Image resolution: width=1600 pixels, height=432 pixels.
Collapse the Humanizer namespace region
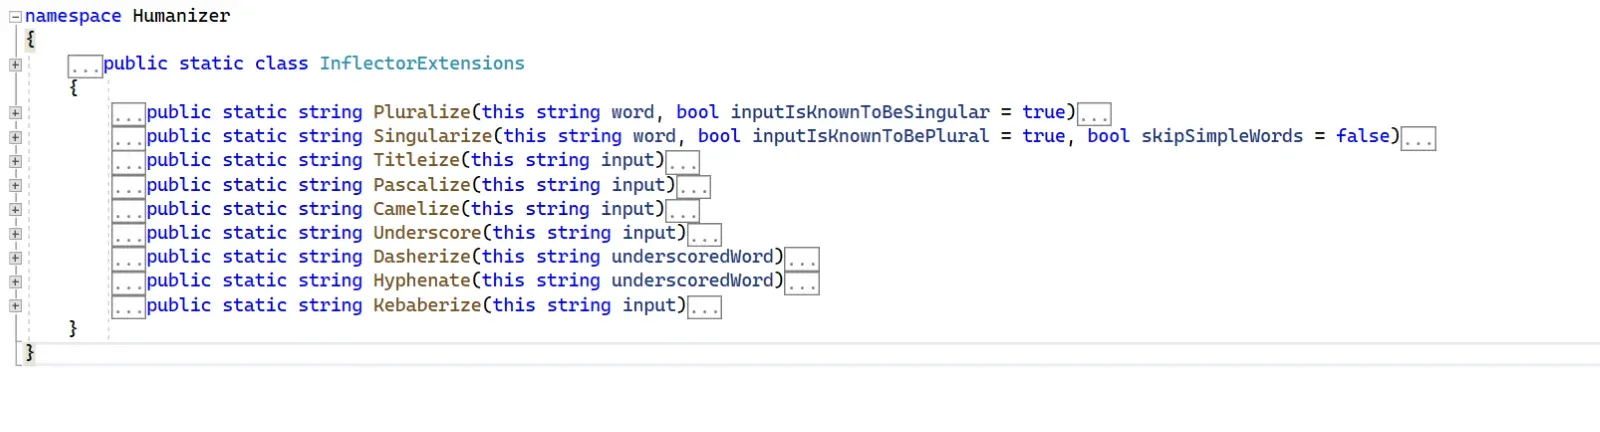click(x=15, y=17)
